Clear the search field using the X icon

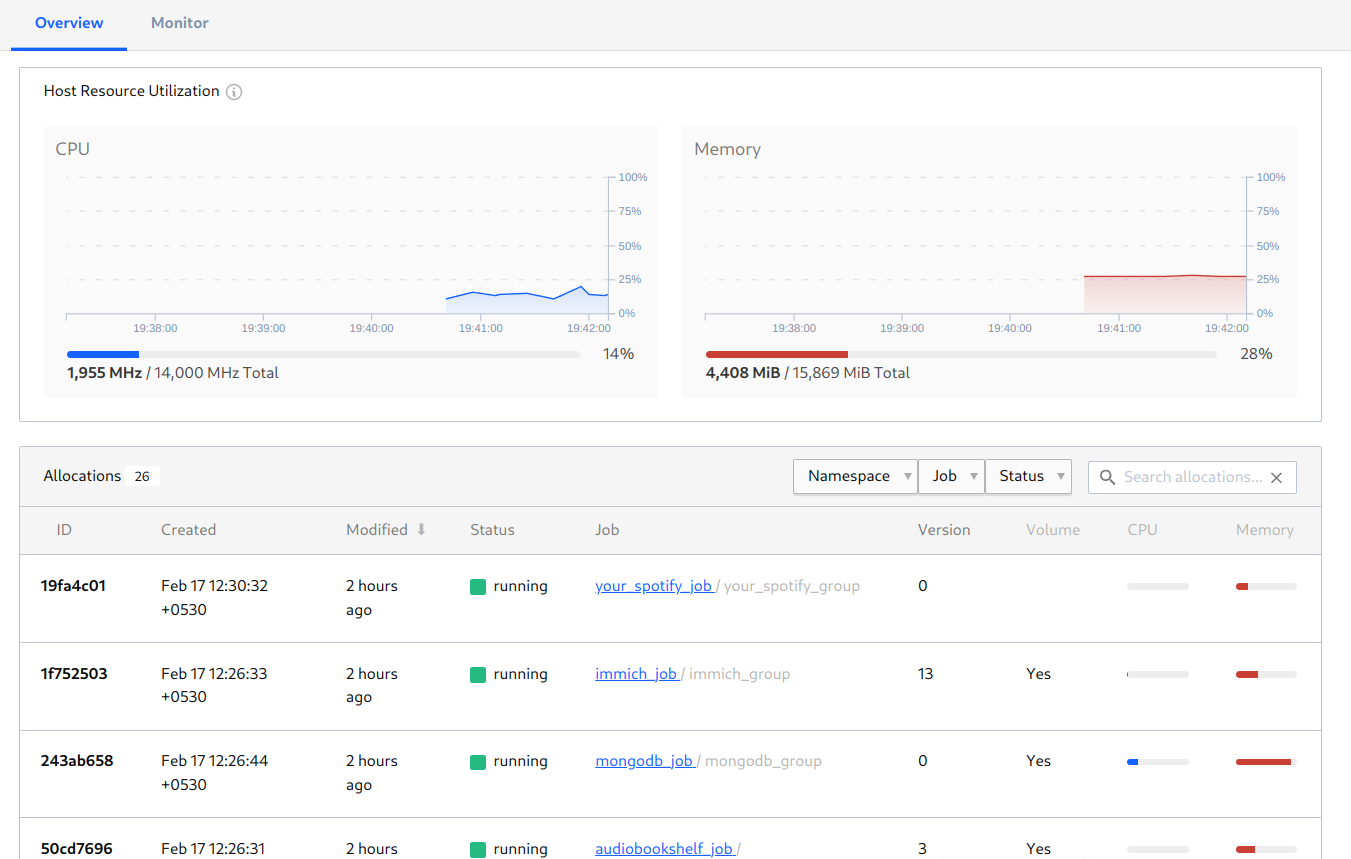[x=1276, y=477]
